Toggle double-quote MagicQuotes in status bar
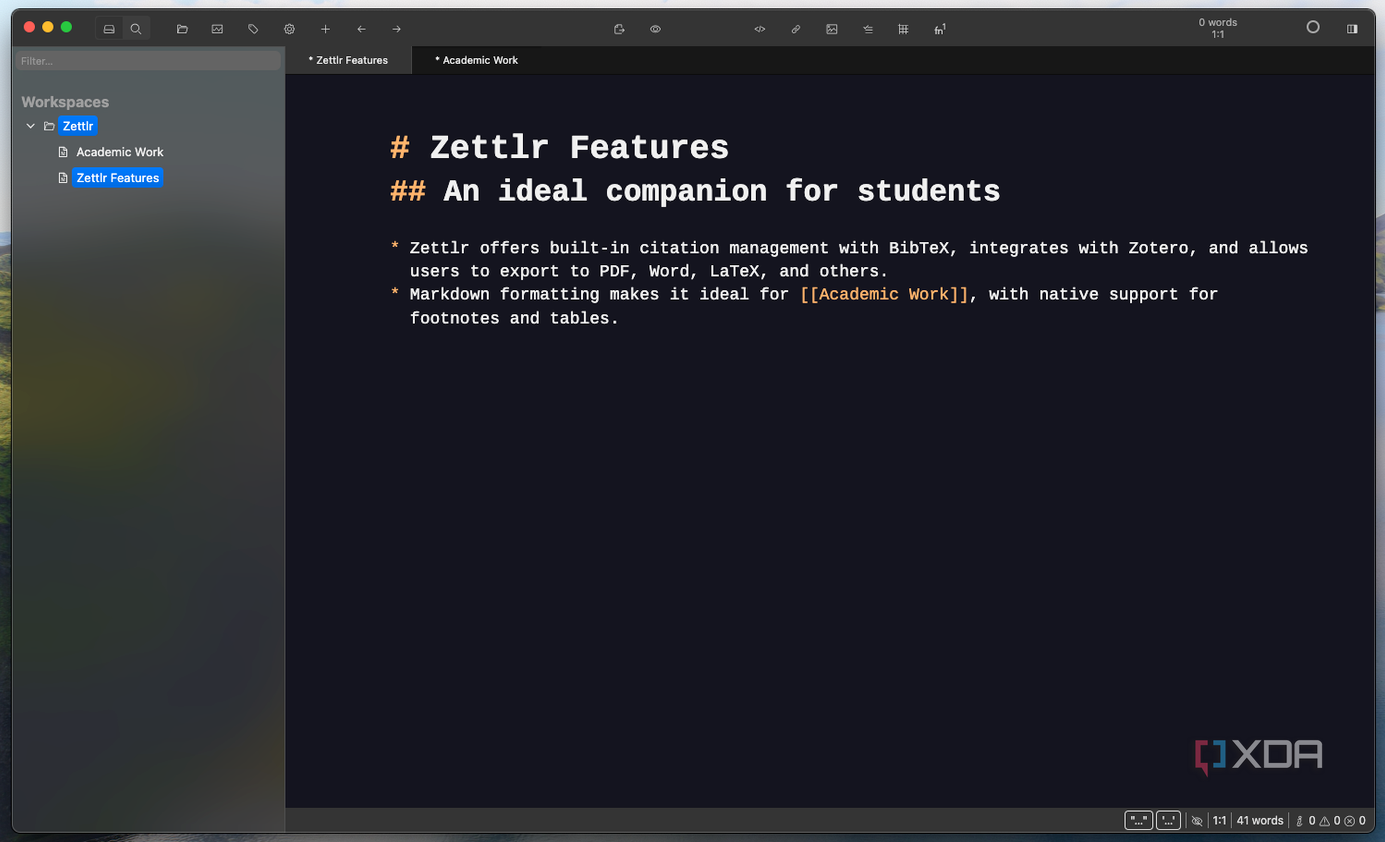 pos(1139,820)
